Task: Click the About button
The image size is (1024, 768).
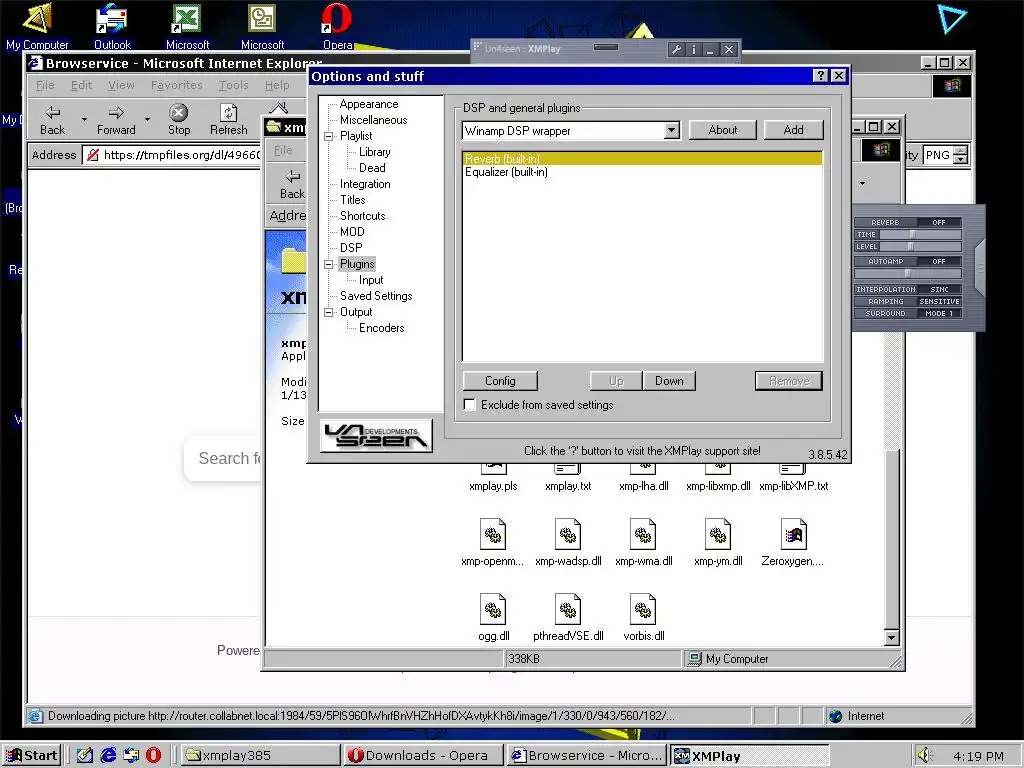Action: pyautogui.click(x=722, y=130)
